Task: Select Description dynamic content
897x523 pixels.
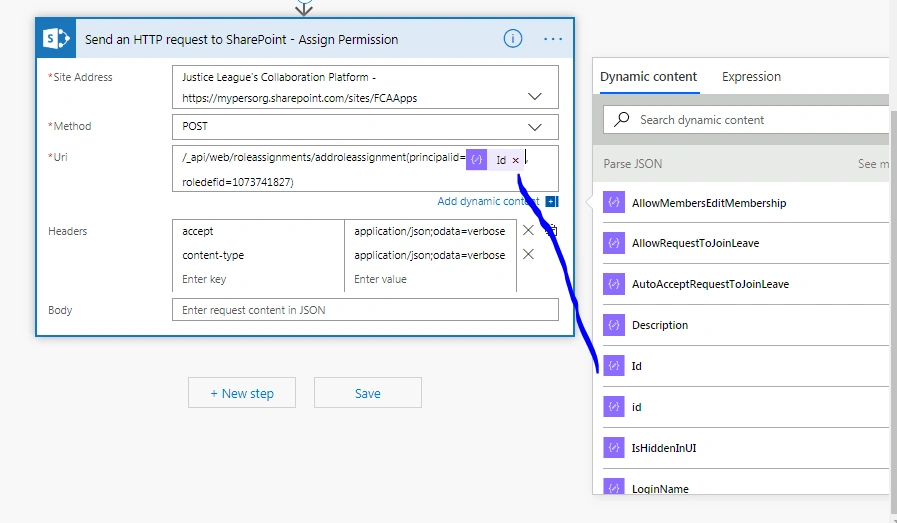Action: coord(746,325)
